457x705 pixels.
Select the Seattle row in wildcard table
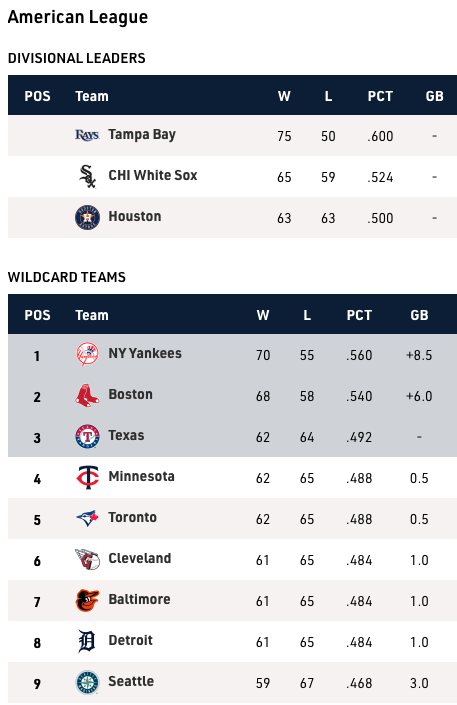coord(233,683)
